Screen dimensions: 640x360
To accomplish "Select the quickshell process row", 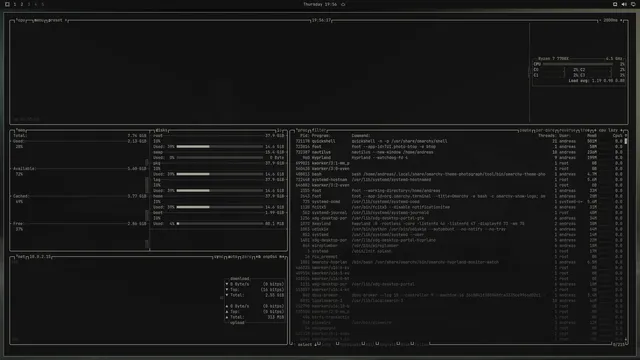I will 459,141.
